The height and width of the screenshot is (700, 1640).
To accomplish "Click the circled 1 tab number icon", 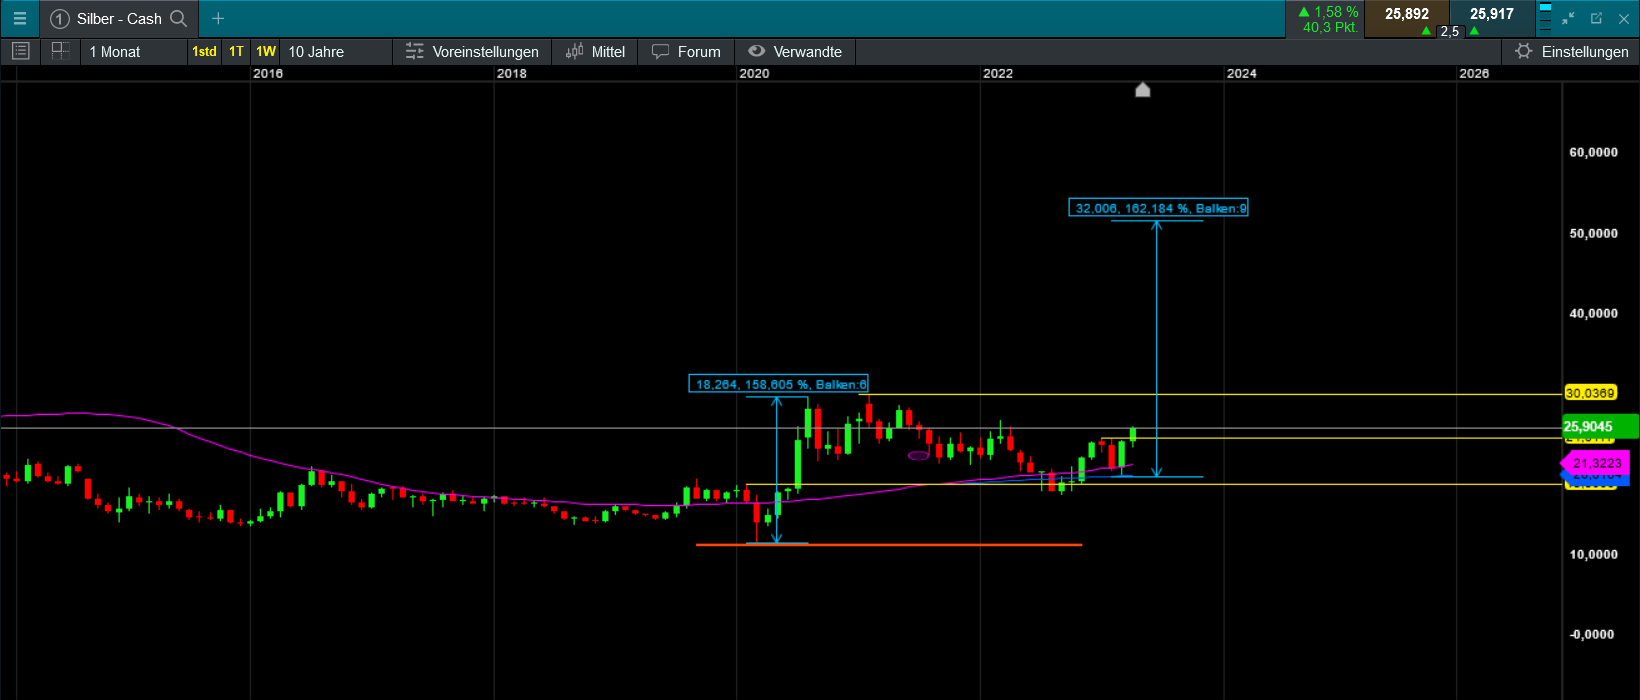I will [x=60, y=19].
